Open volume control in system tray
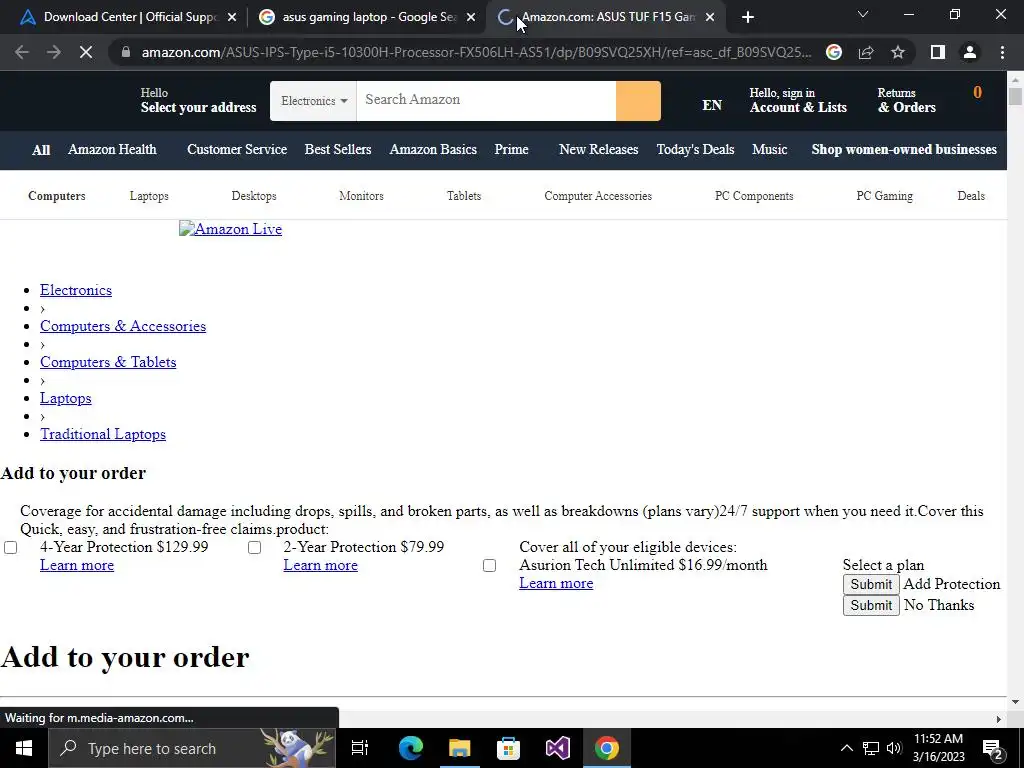The image size is (1024, 768). tap(894, 748)
